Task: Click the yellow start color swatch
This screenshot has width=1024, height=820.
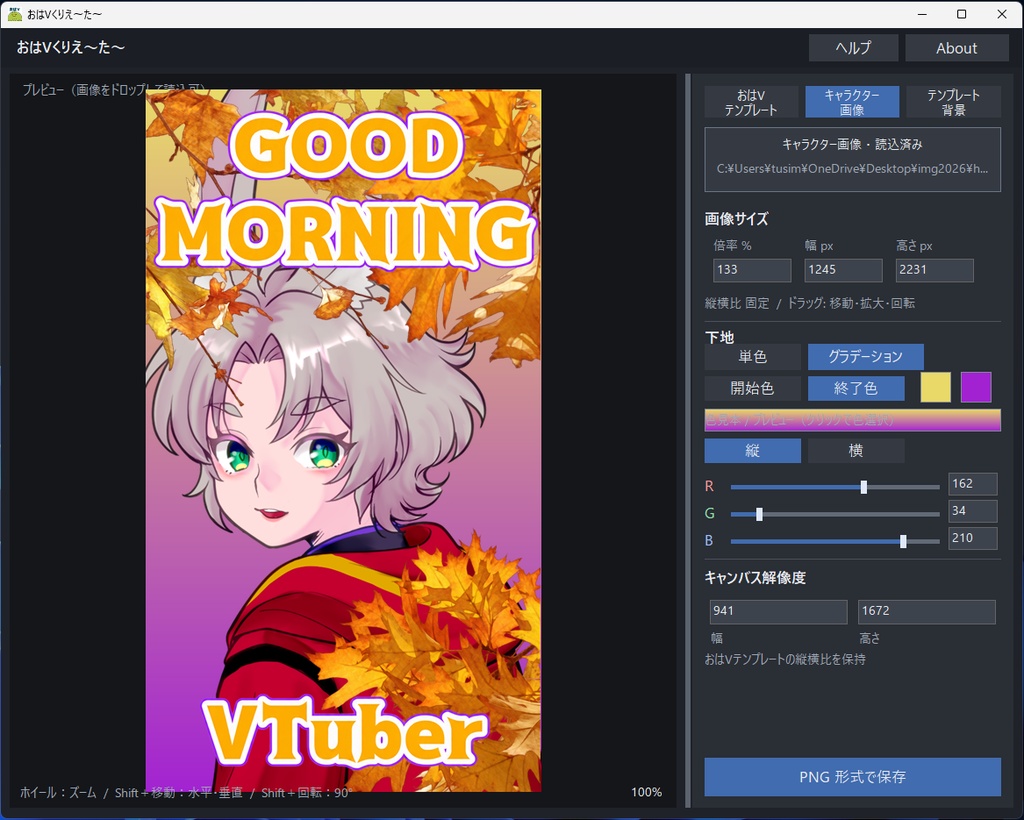Action: tap(935, 387)
